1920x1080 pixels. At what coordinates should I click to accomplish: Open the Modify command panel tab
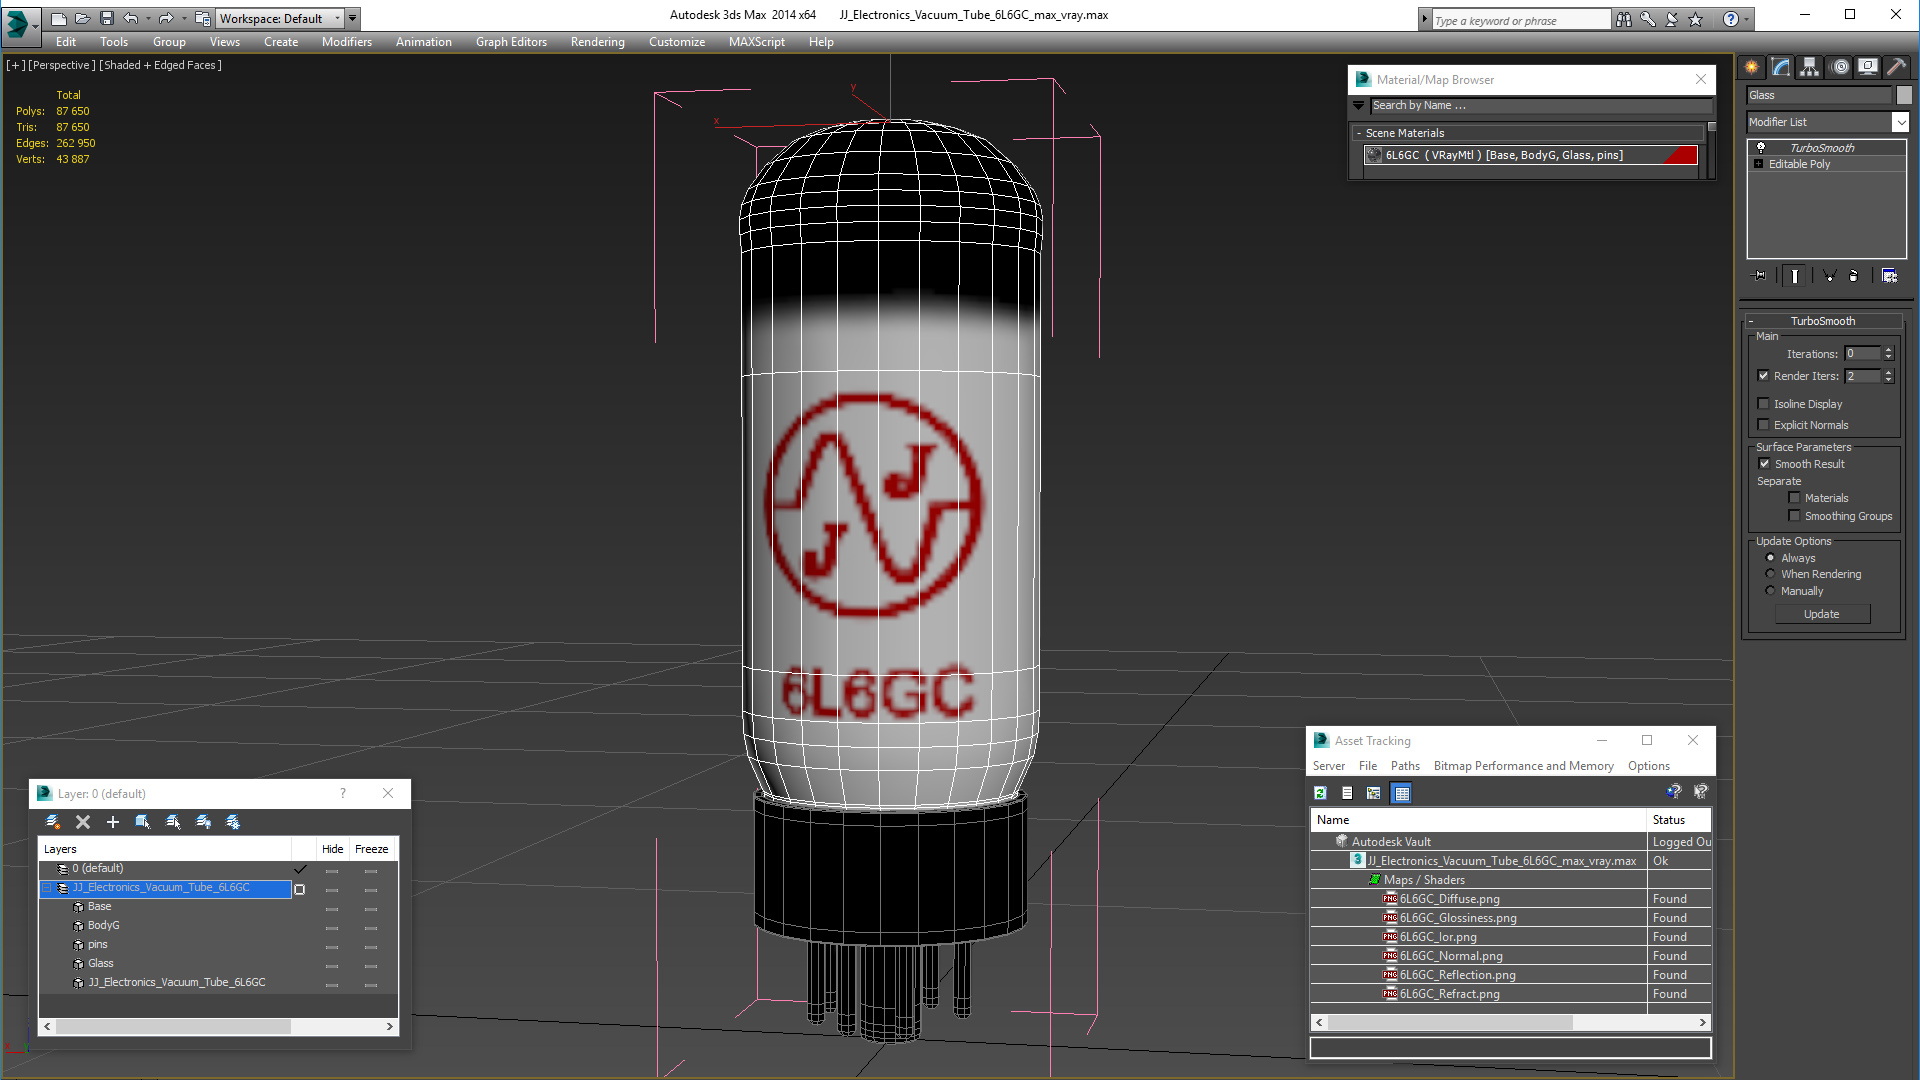point(1781,67)
